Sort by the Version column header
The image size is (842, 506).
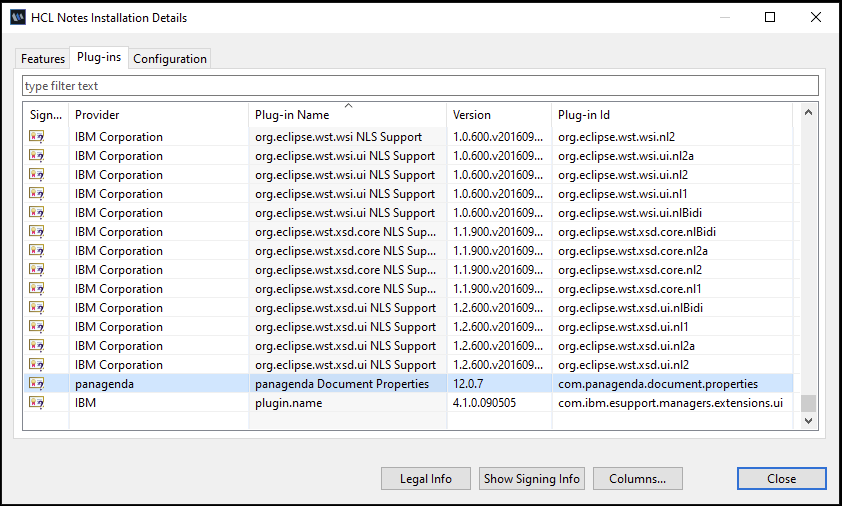coord(499,114)
